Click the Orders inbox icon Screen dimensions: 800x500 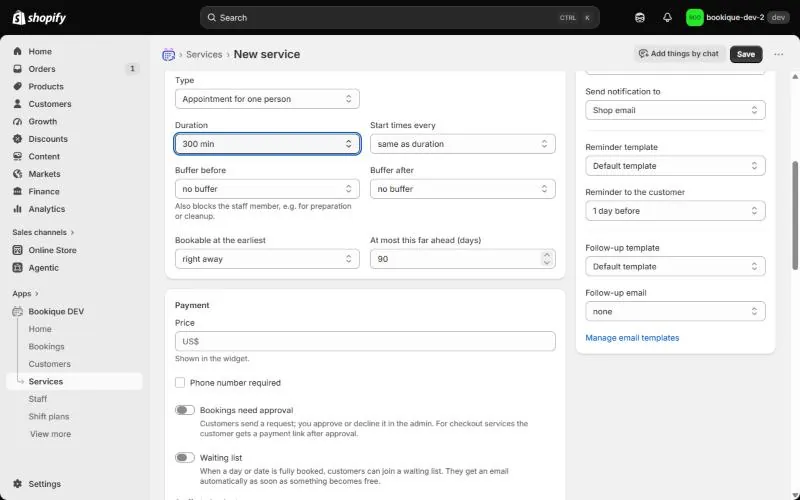[x=18, y=69]
